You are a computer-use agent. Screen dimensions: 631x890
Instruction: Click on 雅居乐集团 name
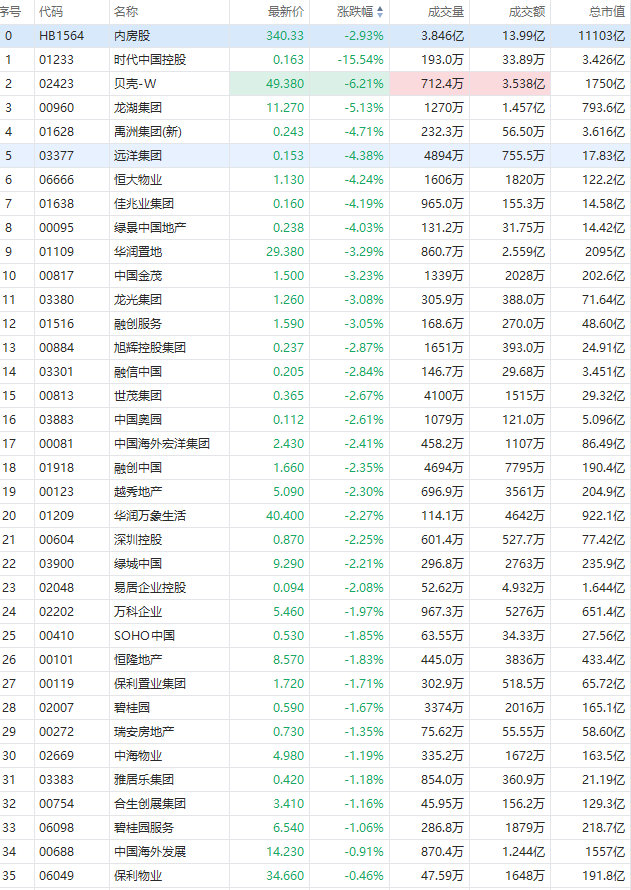pos(144,780)
